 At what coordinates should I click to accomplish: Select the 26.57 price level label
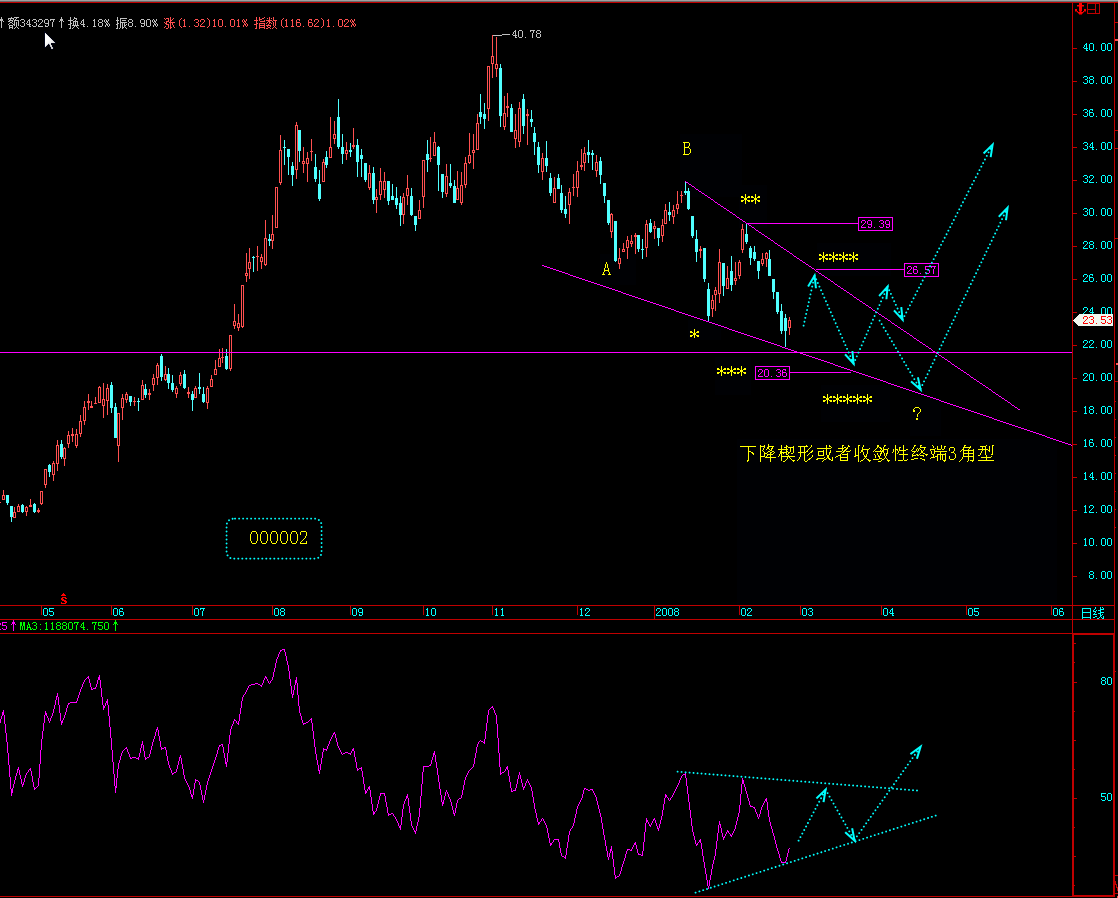tap(920, 270)
